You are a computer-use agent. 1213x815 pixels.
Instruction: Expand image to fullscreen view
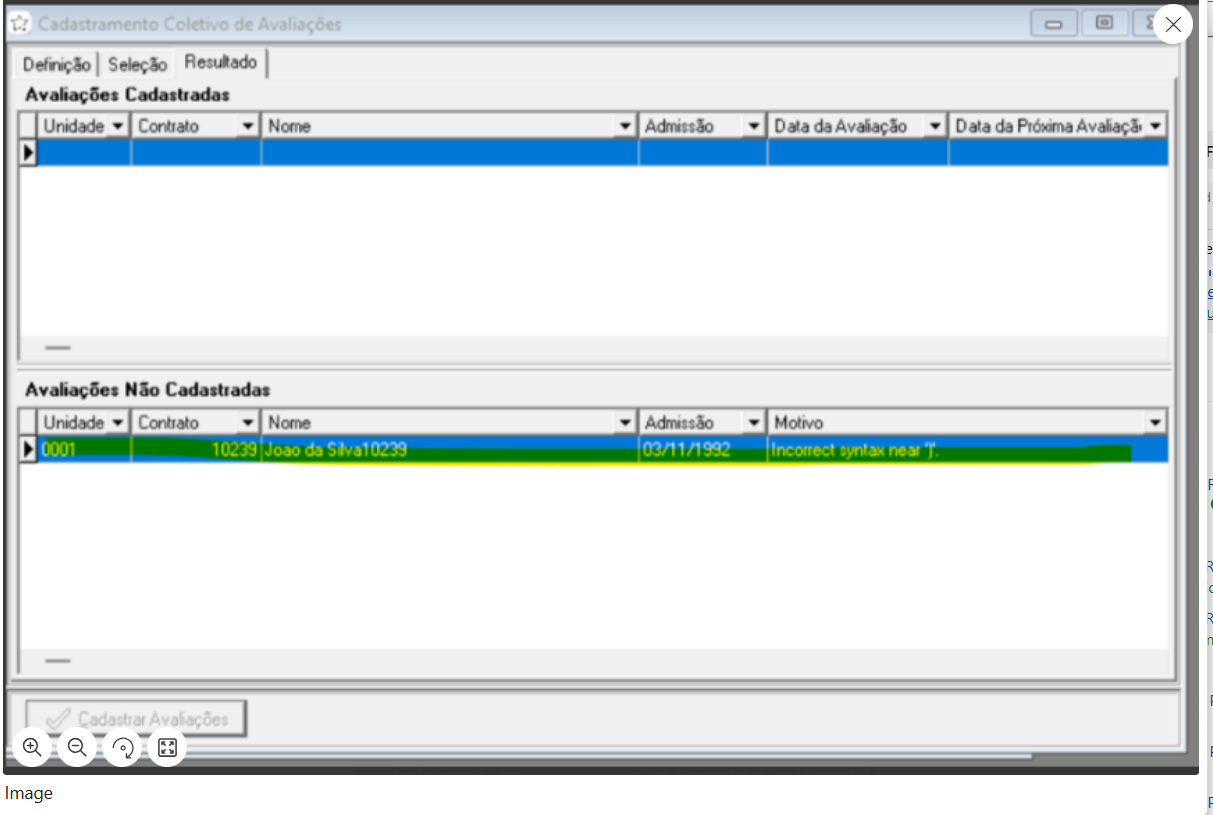click(x=167, y=747)
